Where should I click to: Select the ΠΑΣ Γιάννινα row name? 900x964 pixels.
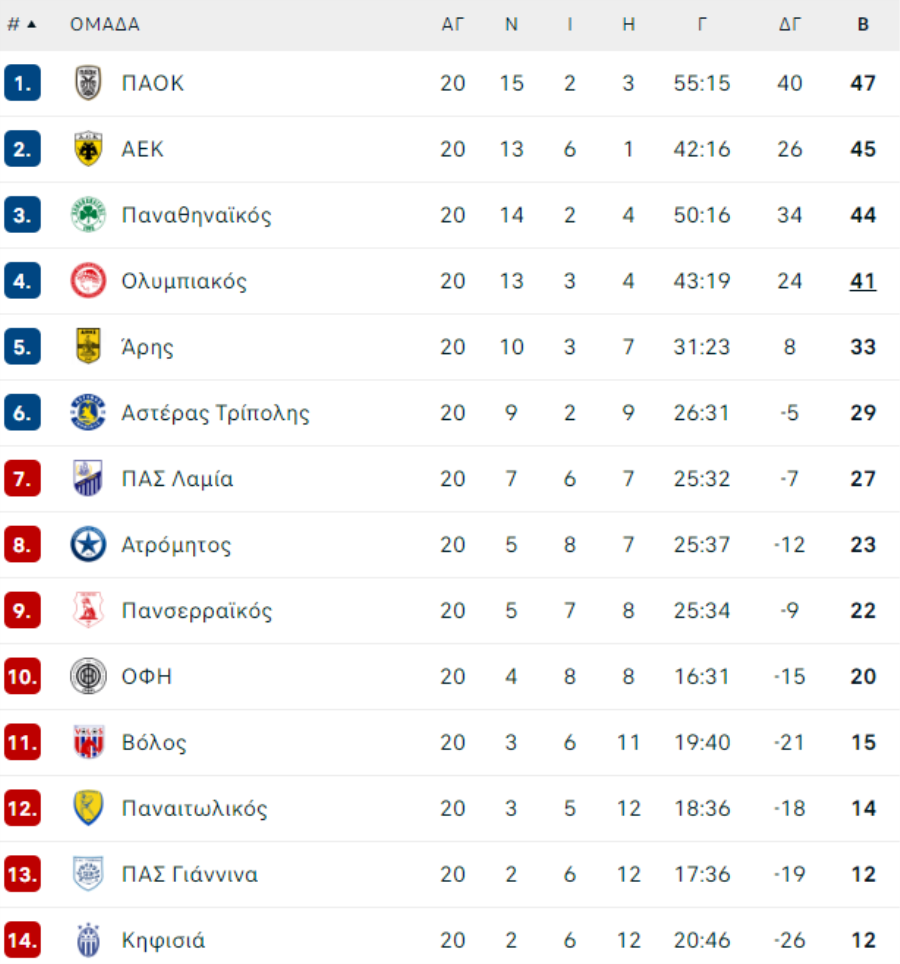point(189,874)
